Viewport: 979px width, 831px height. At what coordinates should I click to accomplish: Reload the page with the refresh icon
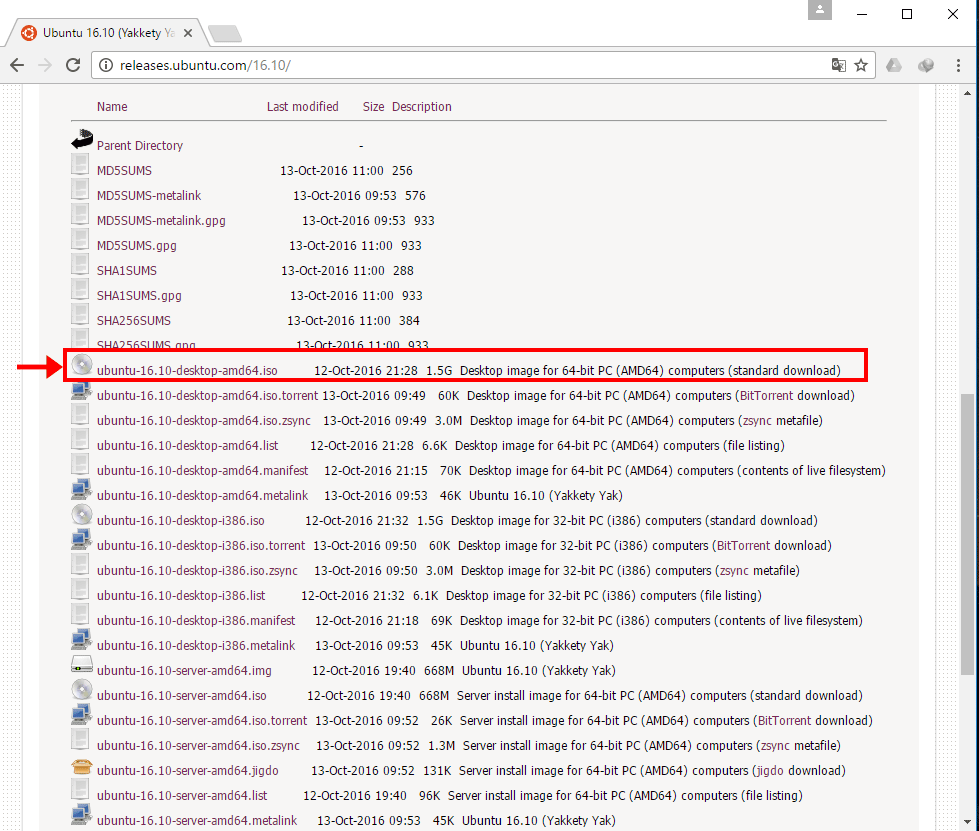73,65
